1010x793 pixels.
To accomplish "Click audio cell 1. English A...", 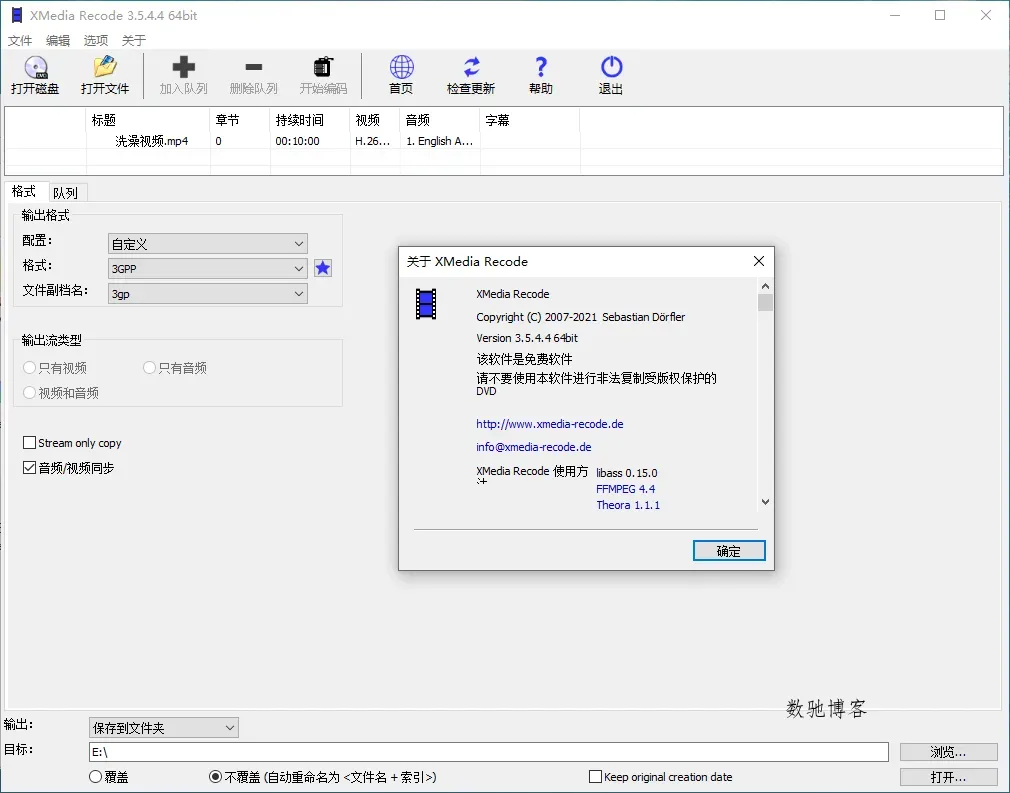I will (x=439, y=141).
